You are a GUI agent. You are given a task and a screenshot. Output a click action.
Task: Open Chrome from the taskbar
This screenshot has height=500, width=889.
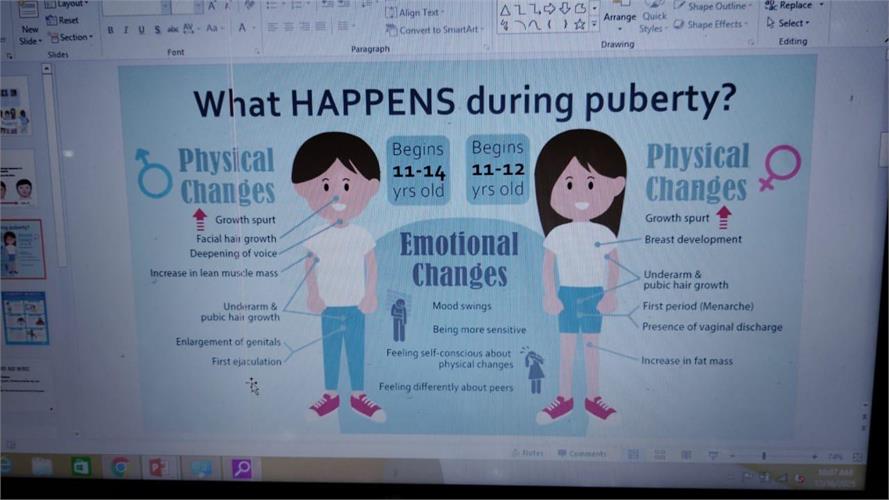pos(119,467)
